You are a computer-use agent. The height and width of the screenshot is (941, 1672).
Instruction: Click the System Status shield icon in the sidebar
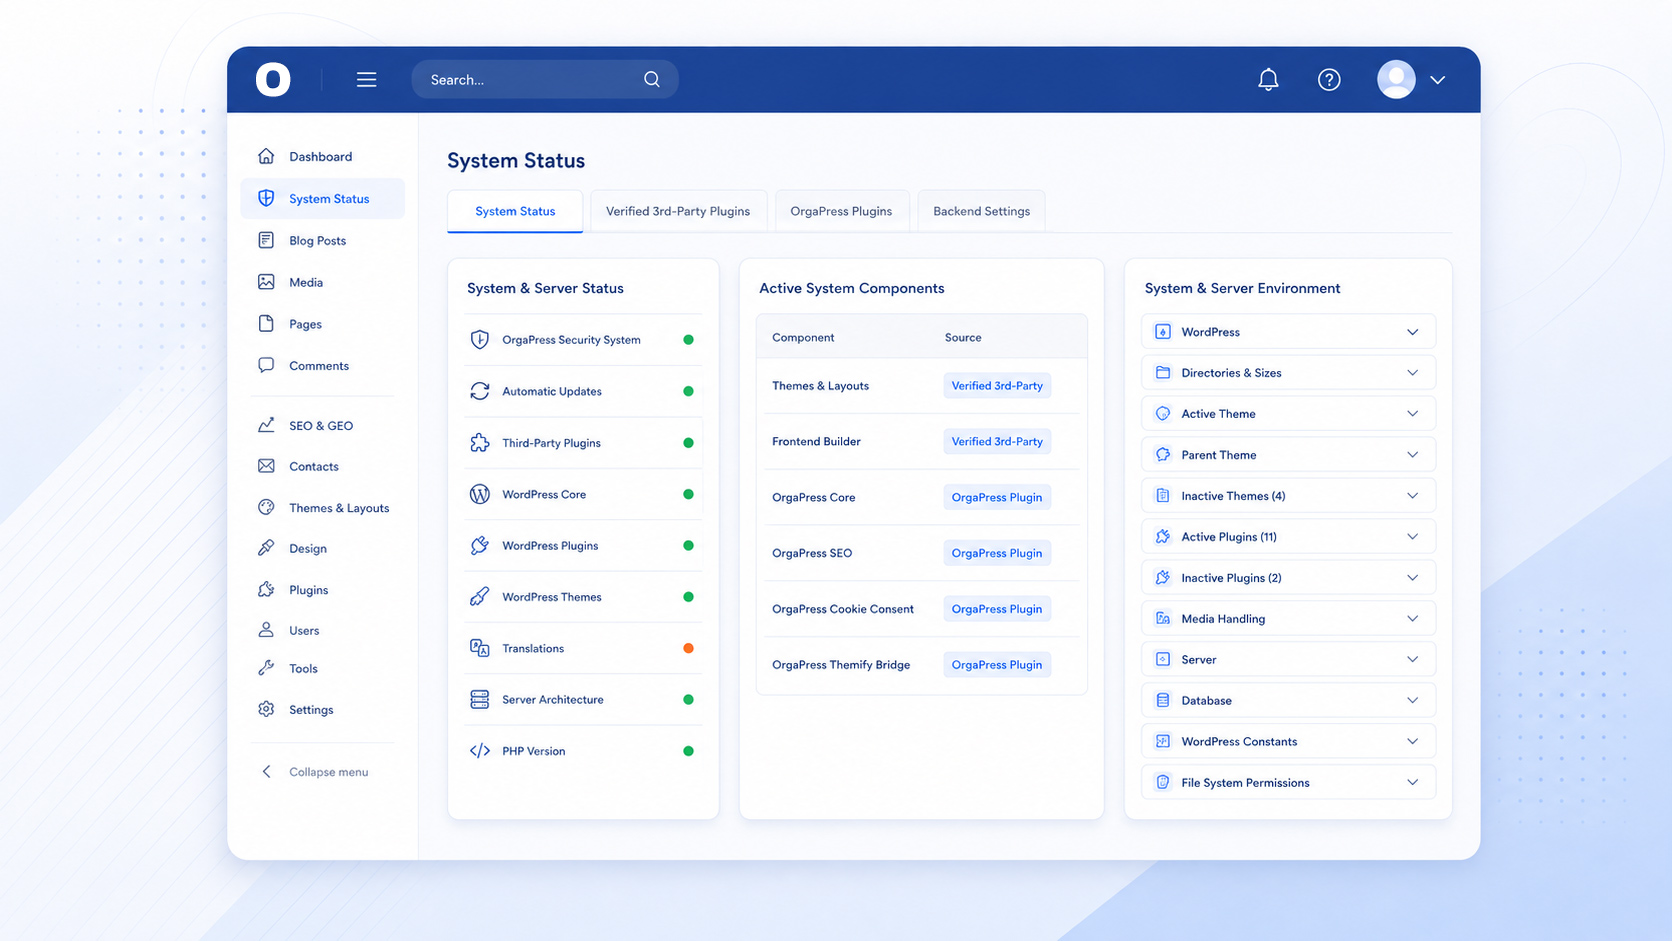pos(266,198)
